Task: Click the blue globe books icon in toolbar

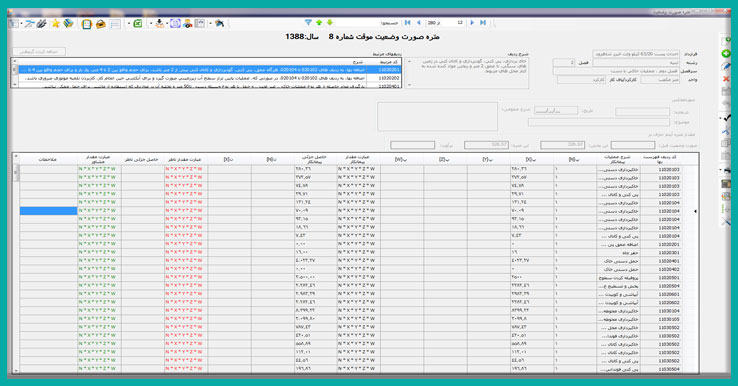Action: click(69, 23)
